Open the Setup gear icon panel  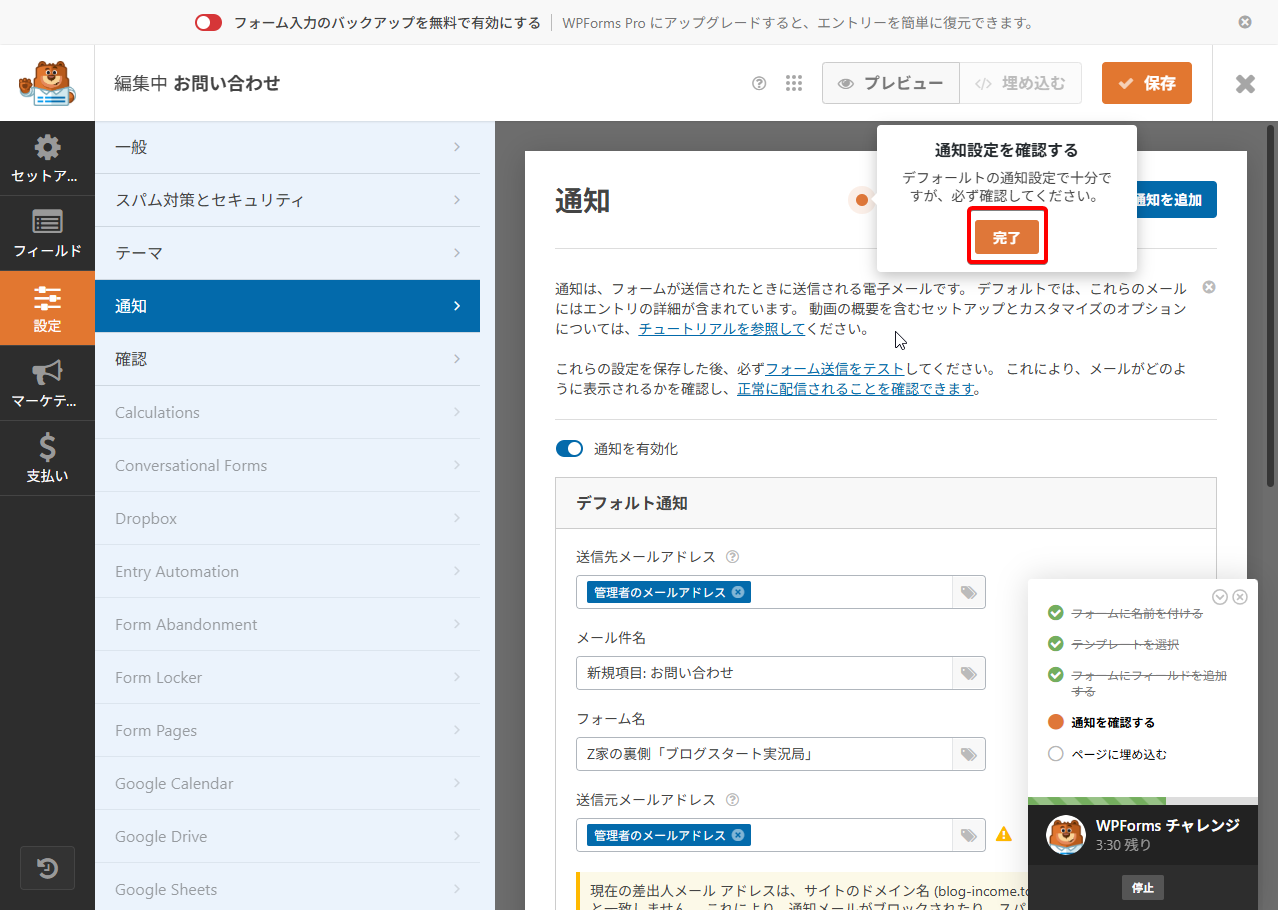(x=47, y=159)
